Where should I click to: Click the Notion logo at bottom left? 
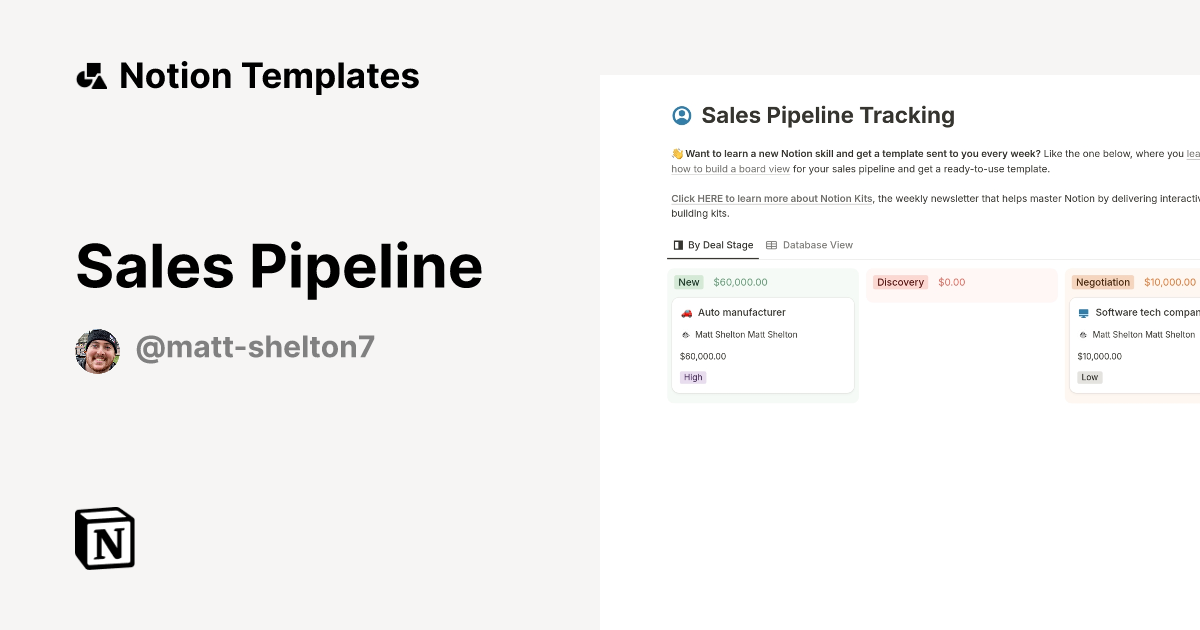[x=104, y=538]
